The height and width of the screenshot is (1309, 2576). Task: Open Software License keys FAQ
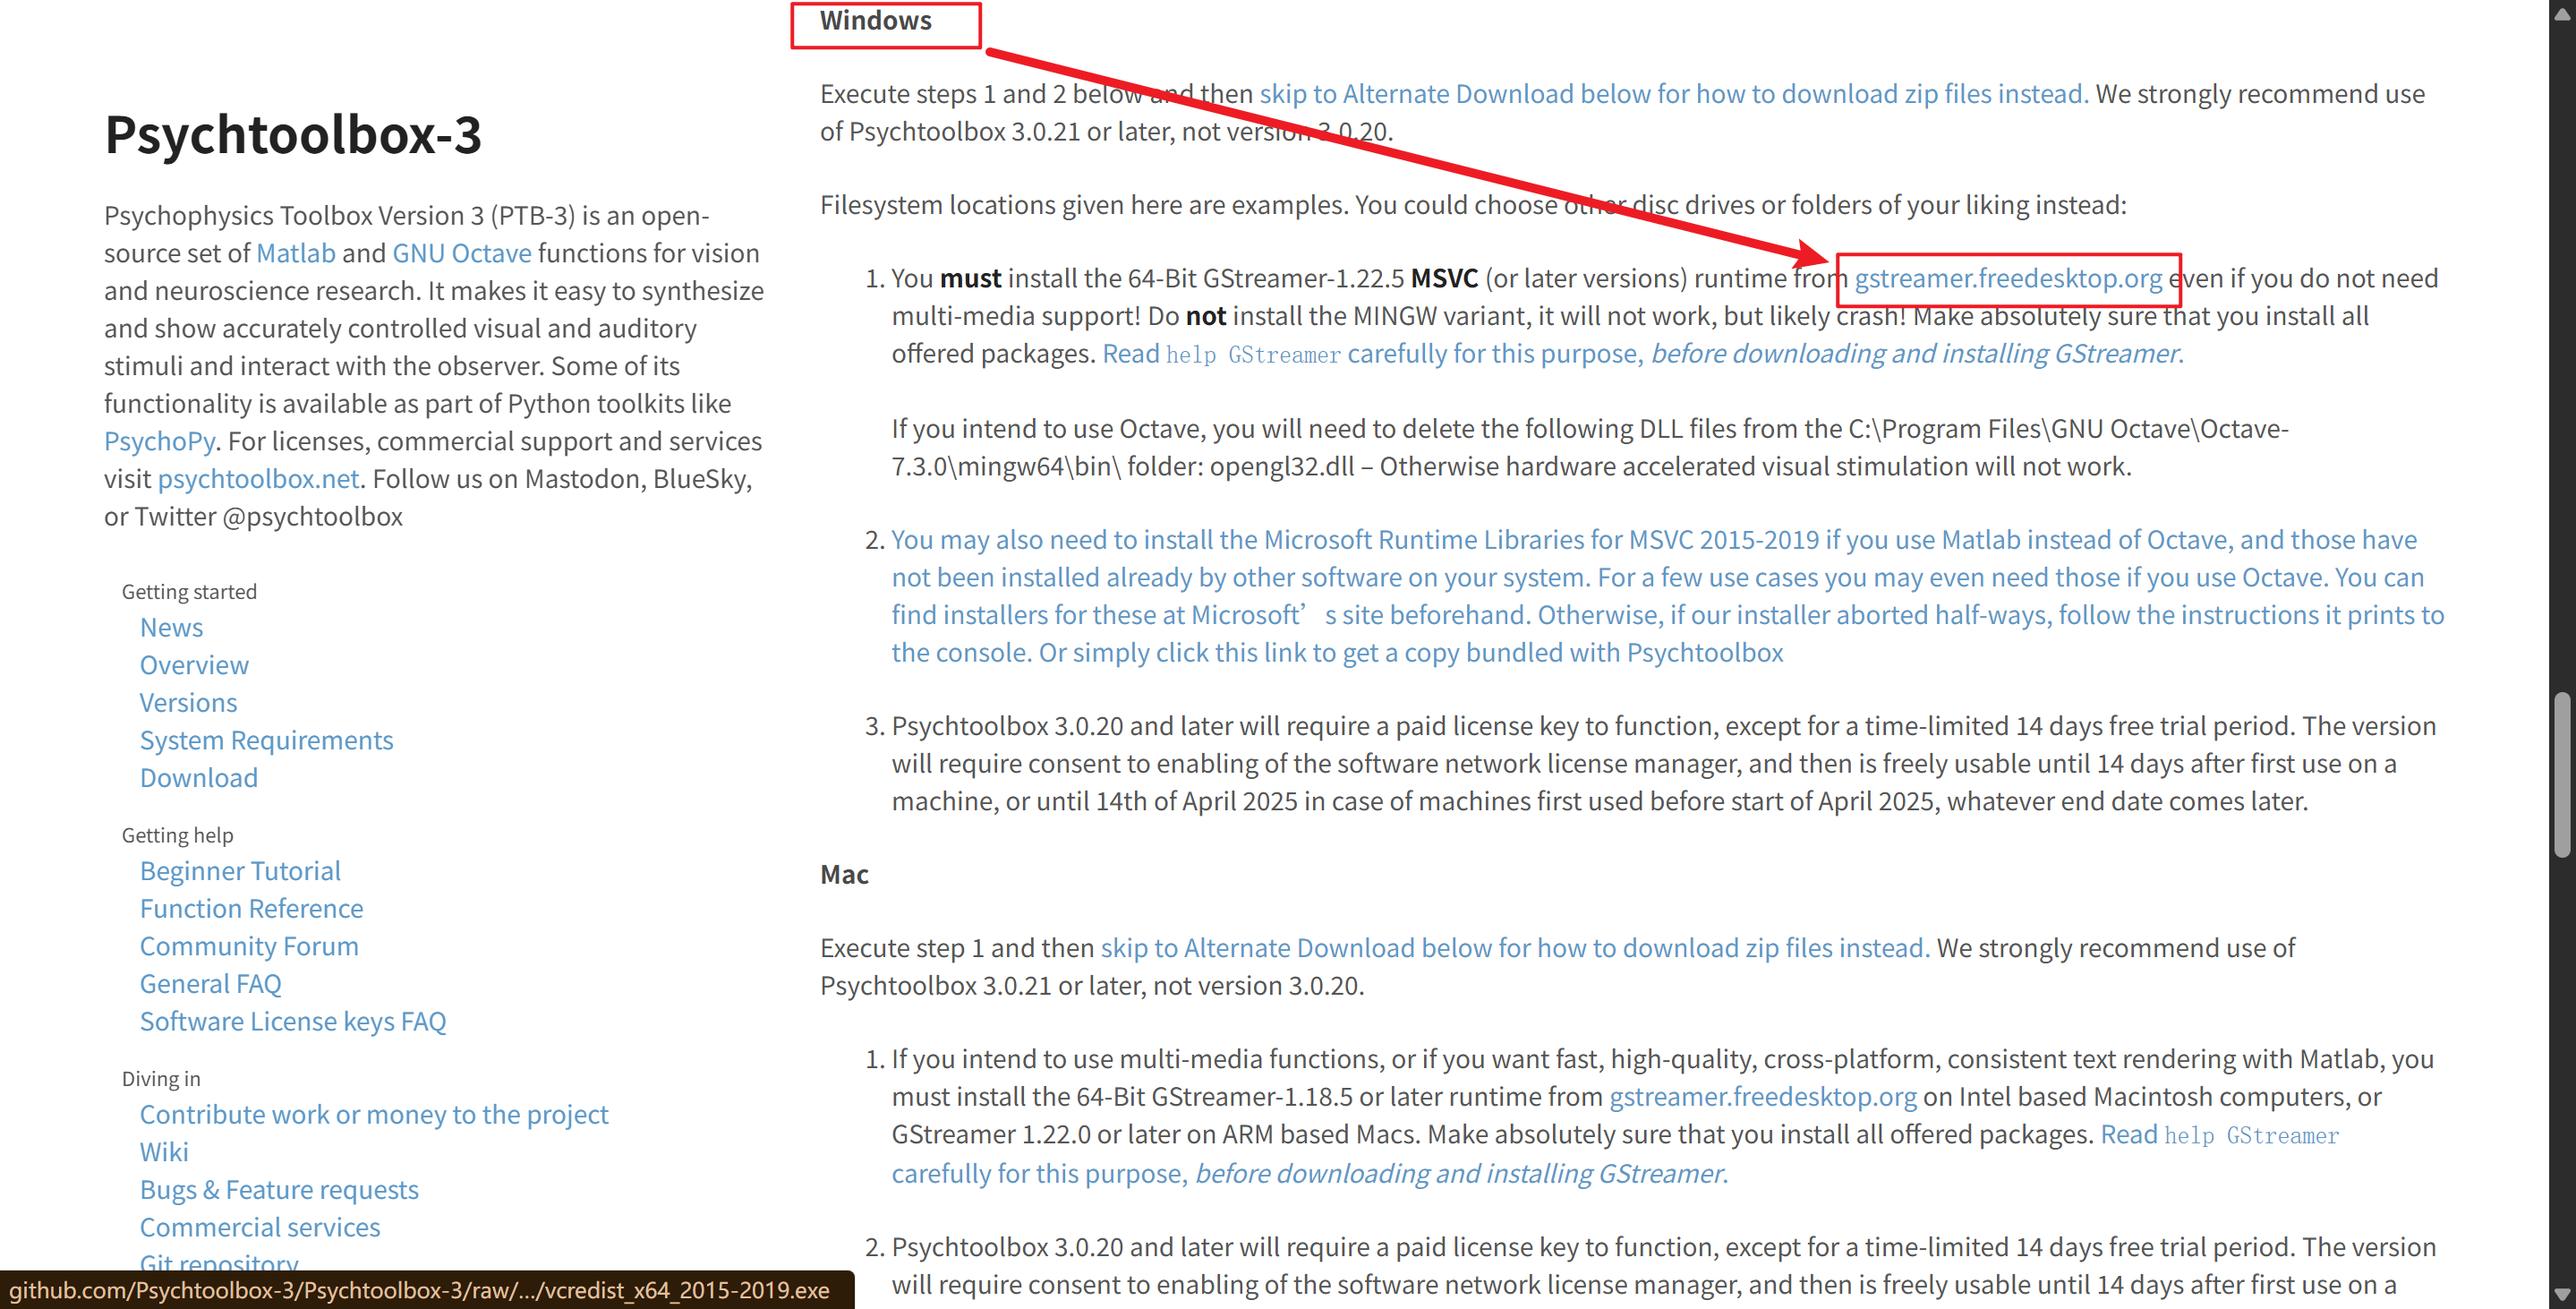pos(293,1021)
